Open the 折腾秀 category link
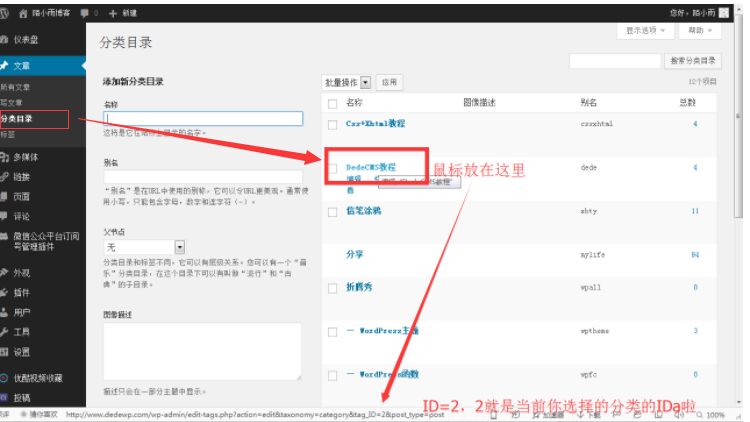This screenshot has height=422, width=750. pyautogui.click(x=360, y=286)
